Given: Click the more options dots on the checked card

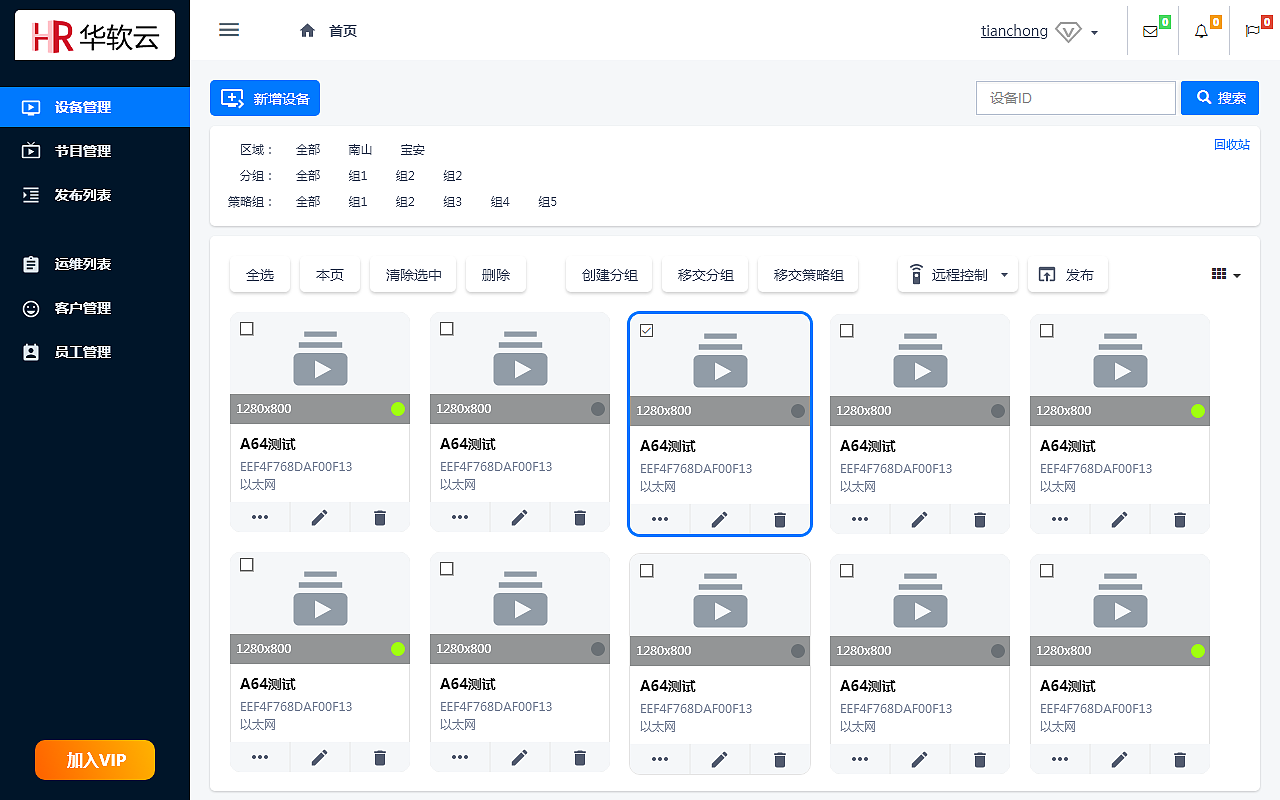Looking at the screenshot, I should pos(660,519).
